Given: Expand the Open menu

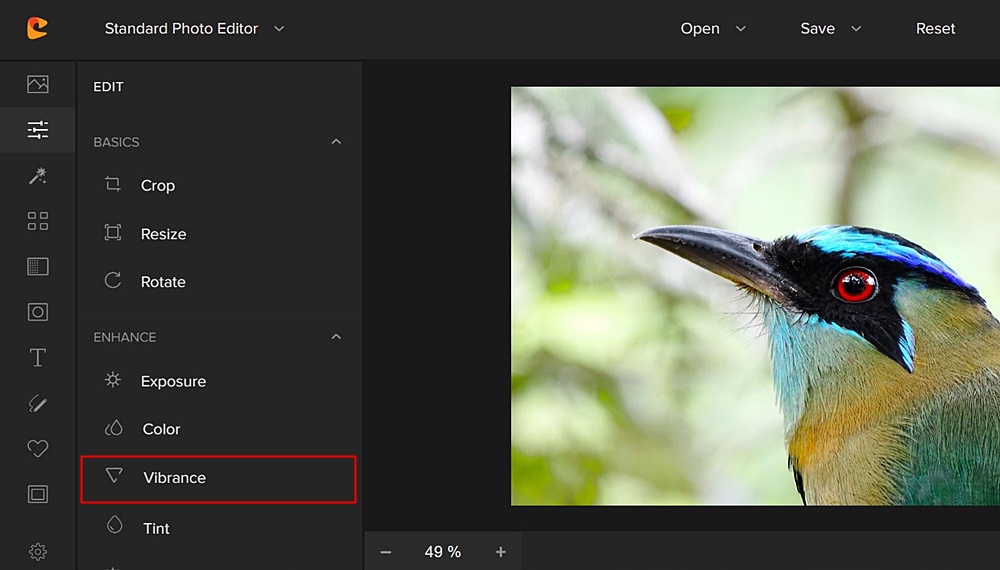Looking at the screenshot, I should tap(713, 29).
